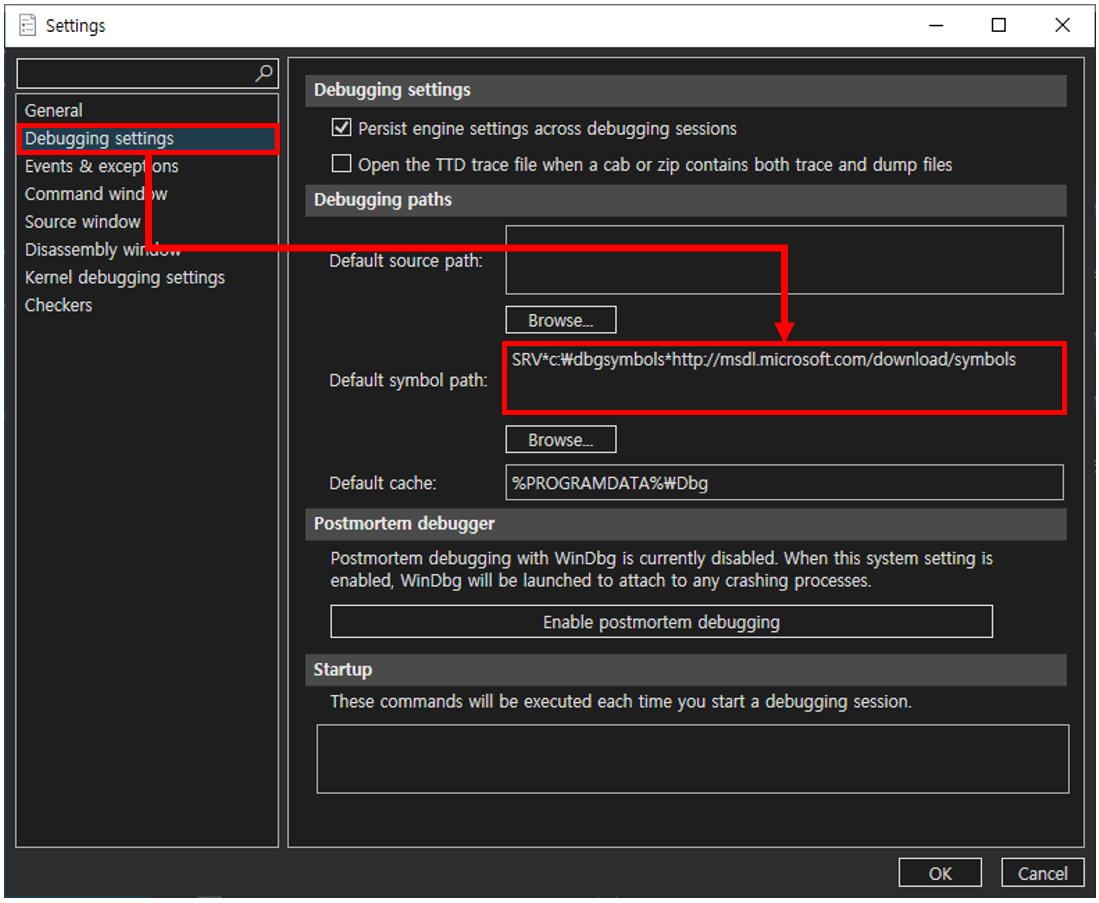Edit the default cache path %PROGRAMDATA%\Dbg
This screenshot has width=1099, height=903.
point(785,482)
